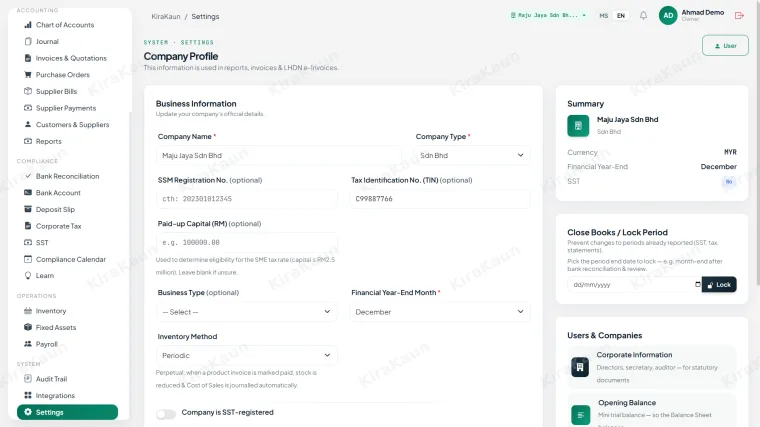Viewport: 760px width, 427px height.
Task: Click the logout icon beside Ahmad Demo
Action: [739, 16]
